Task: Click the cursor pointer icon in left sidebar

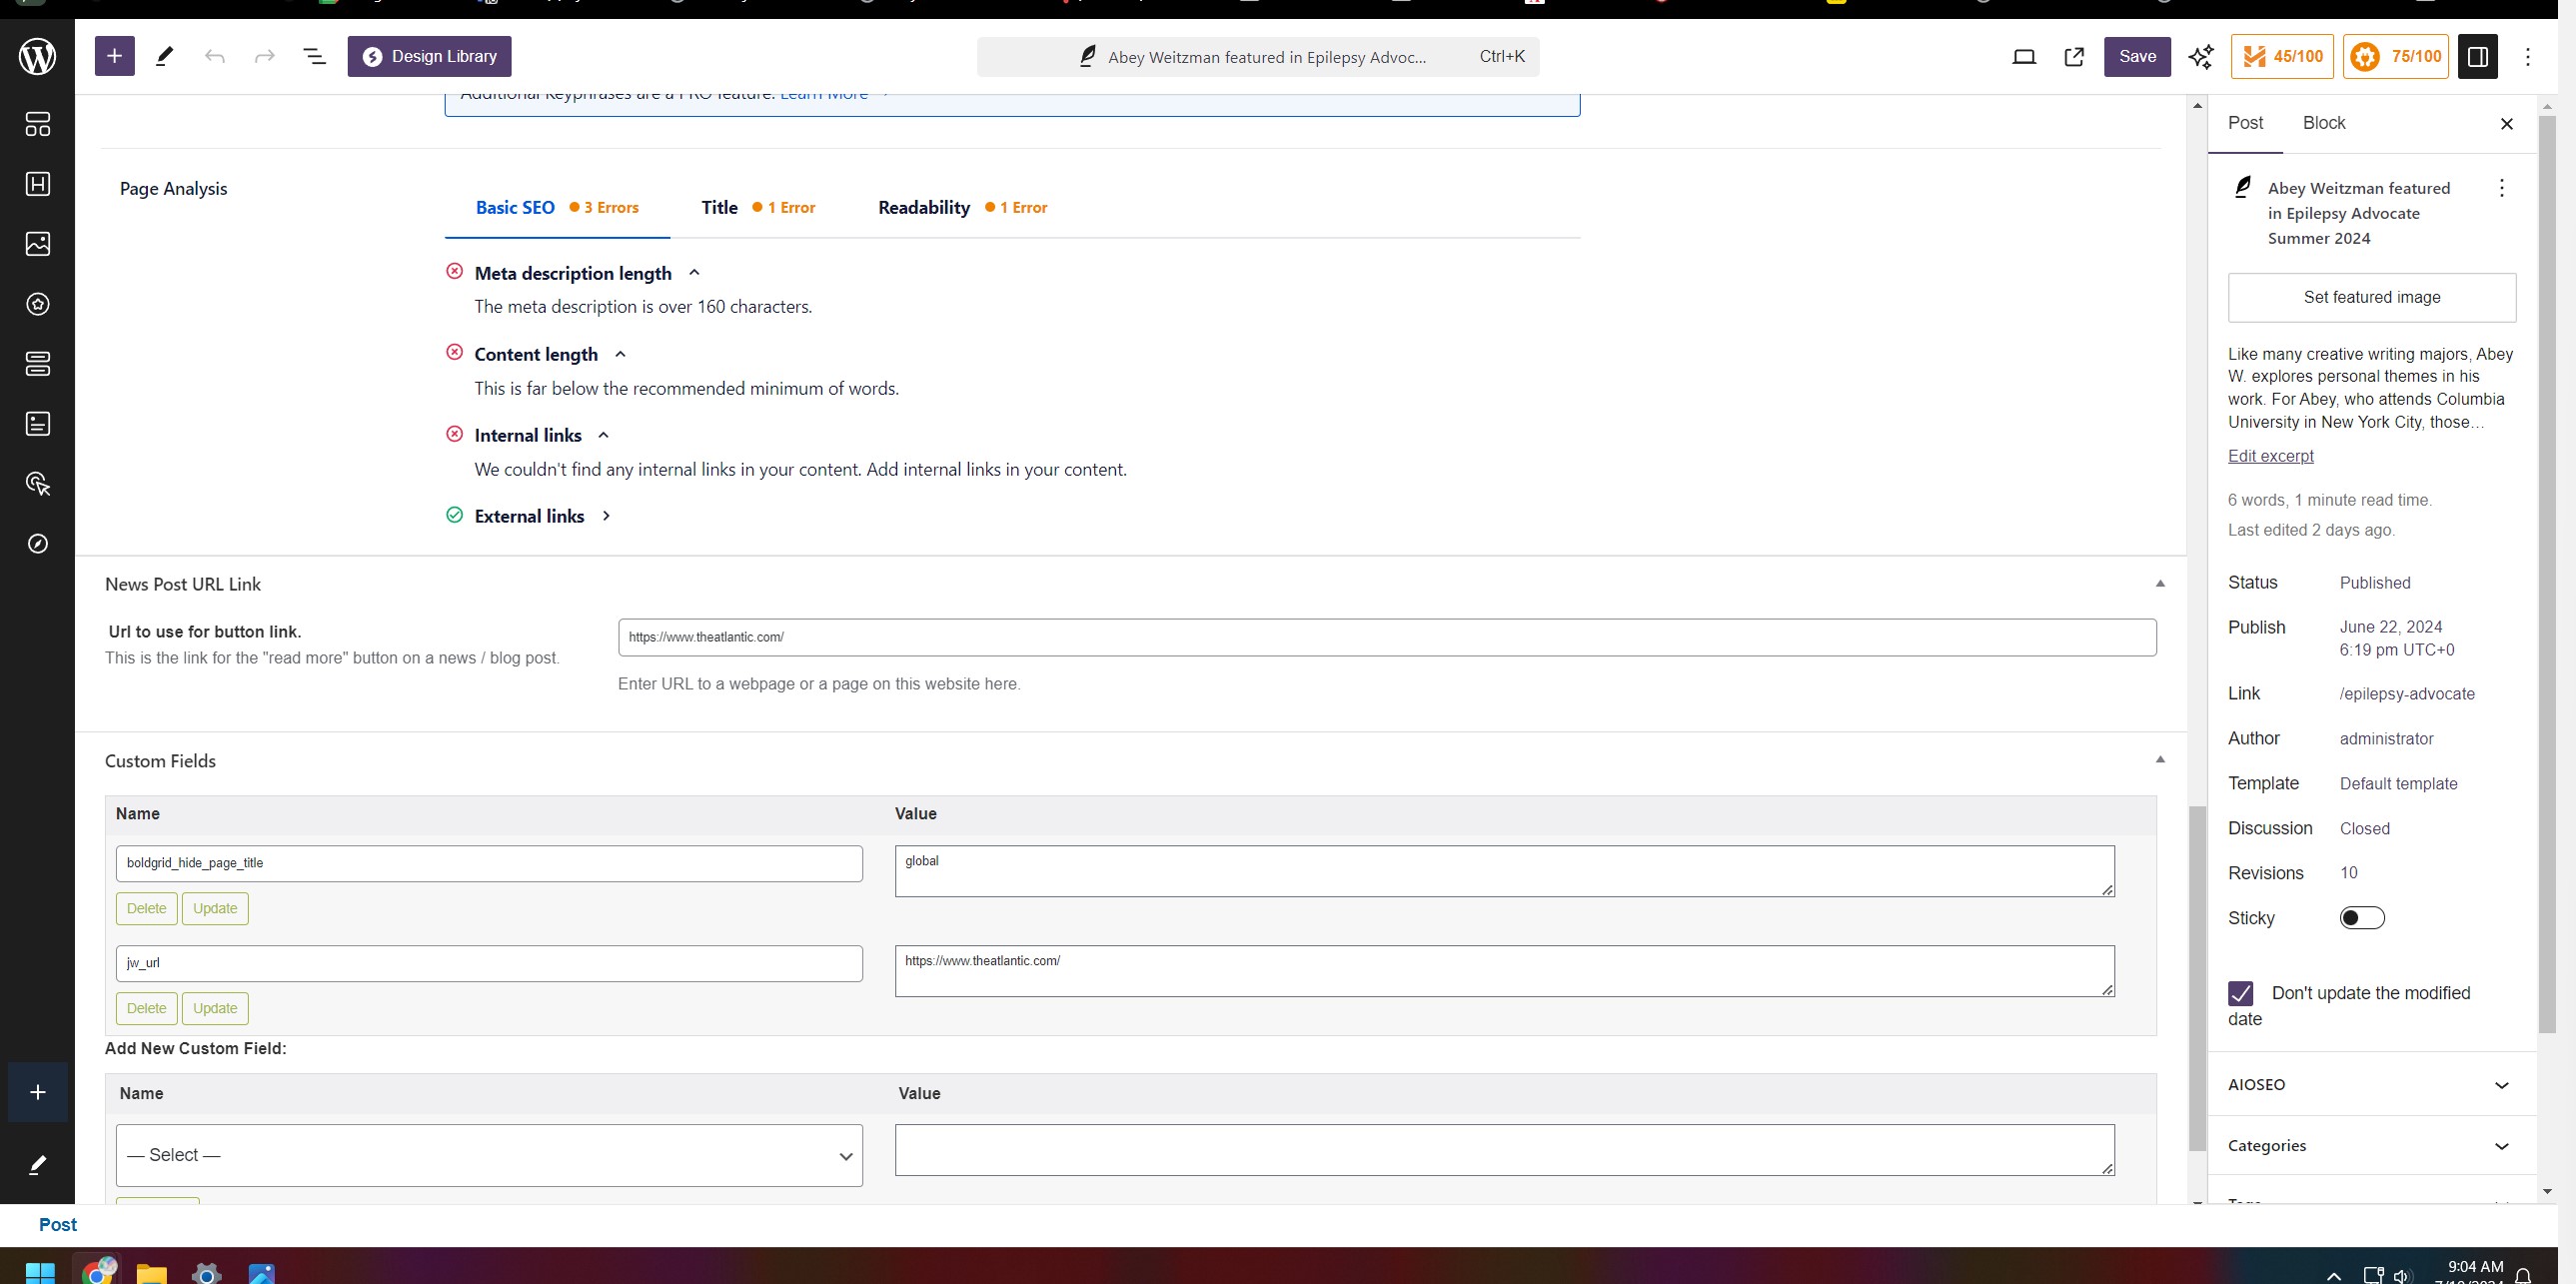Action: click(x=37, y=484)
